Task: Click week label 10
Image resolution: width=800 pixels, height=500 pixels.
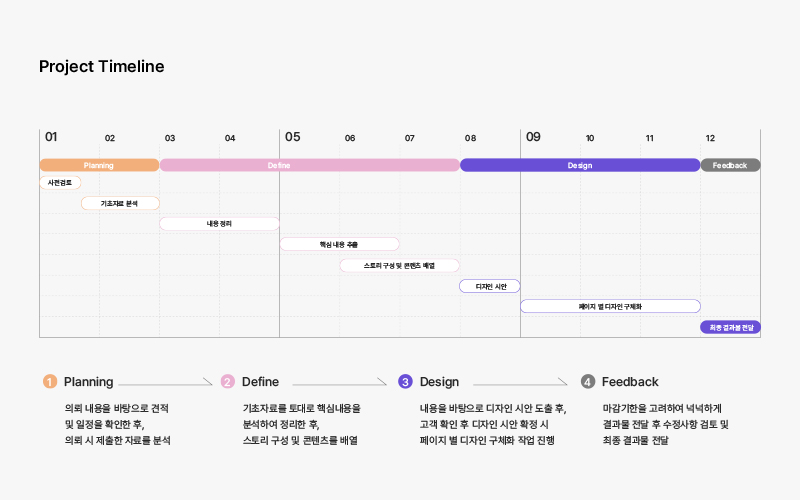Action: (x=590, y=138)
